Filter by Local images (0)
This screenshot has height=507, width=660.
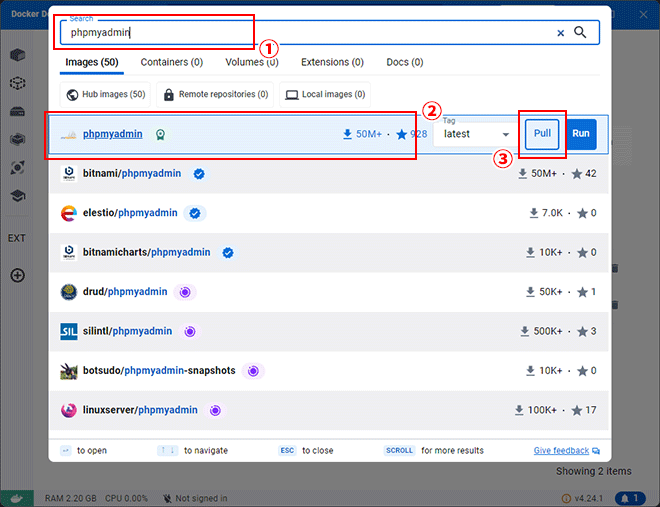tap(325, 94)
